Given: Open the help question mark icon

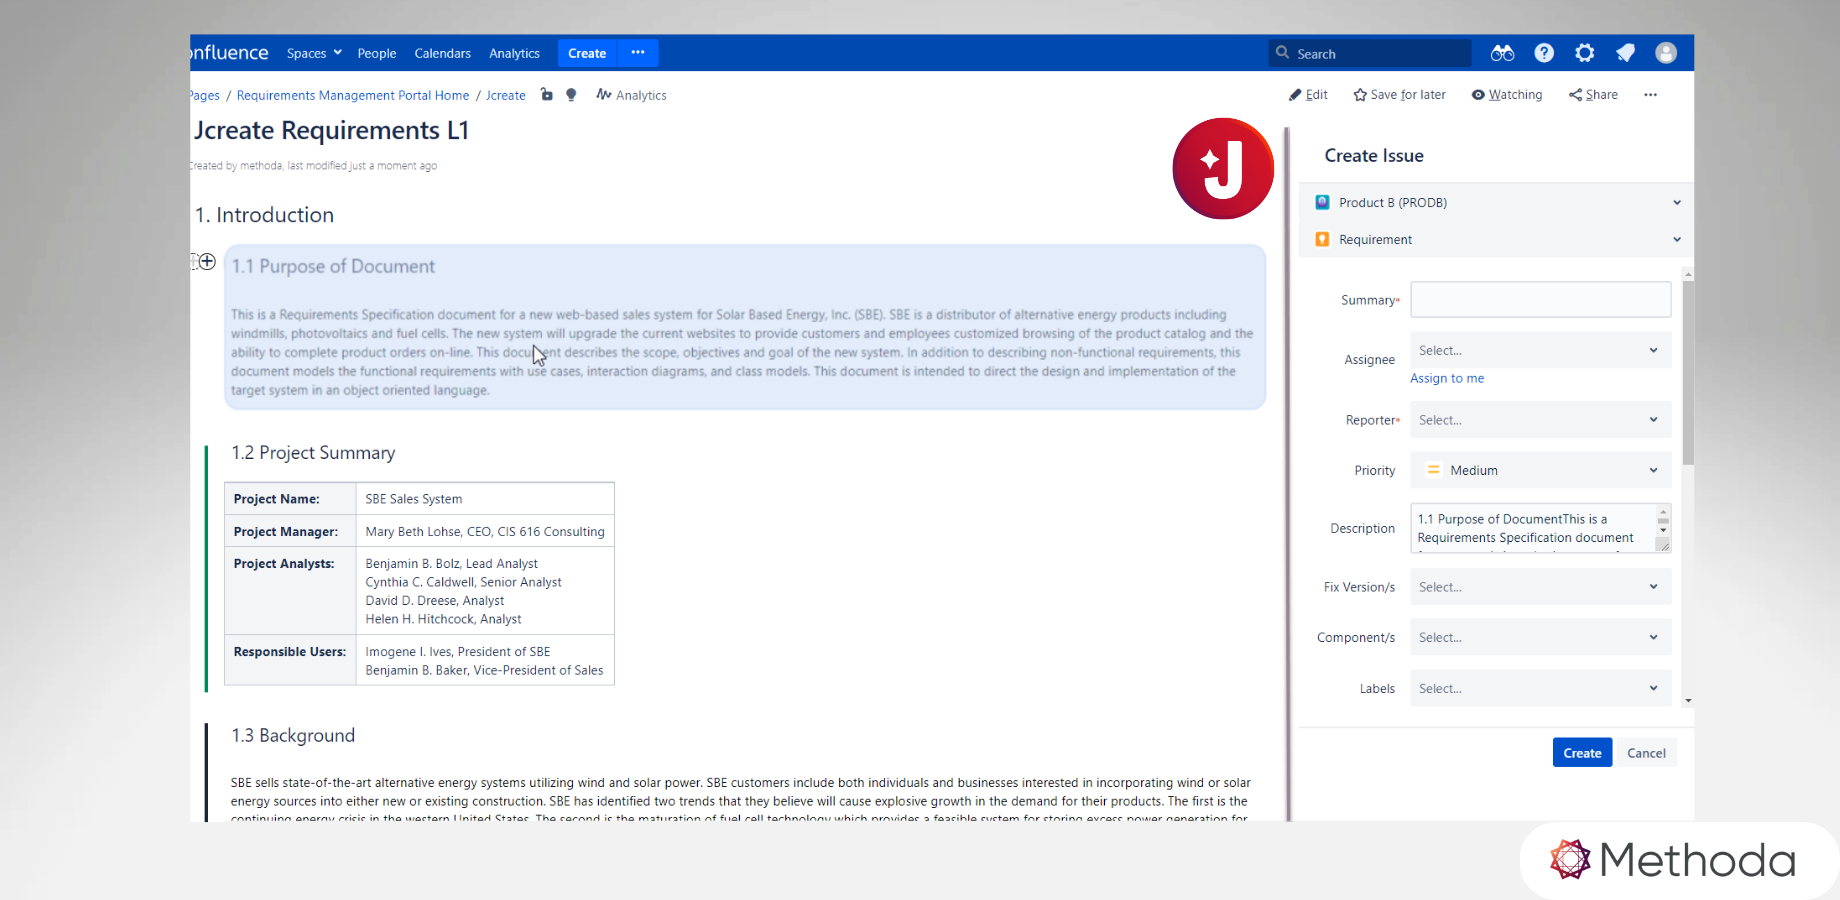Looking at the screenshot, I should [x=1544, y=53].
